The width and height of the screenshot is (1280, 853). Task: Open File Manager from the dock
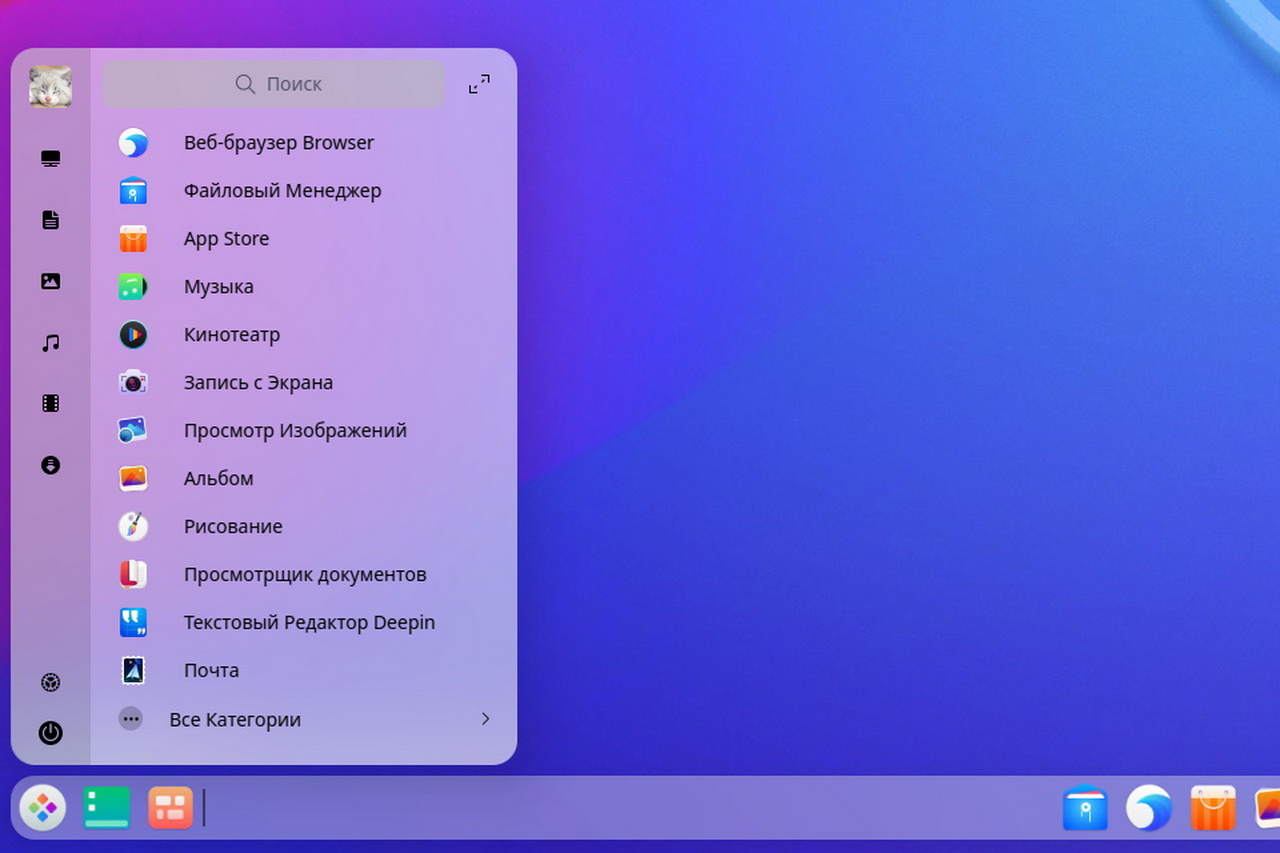(1085, 808)
